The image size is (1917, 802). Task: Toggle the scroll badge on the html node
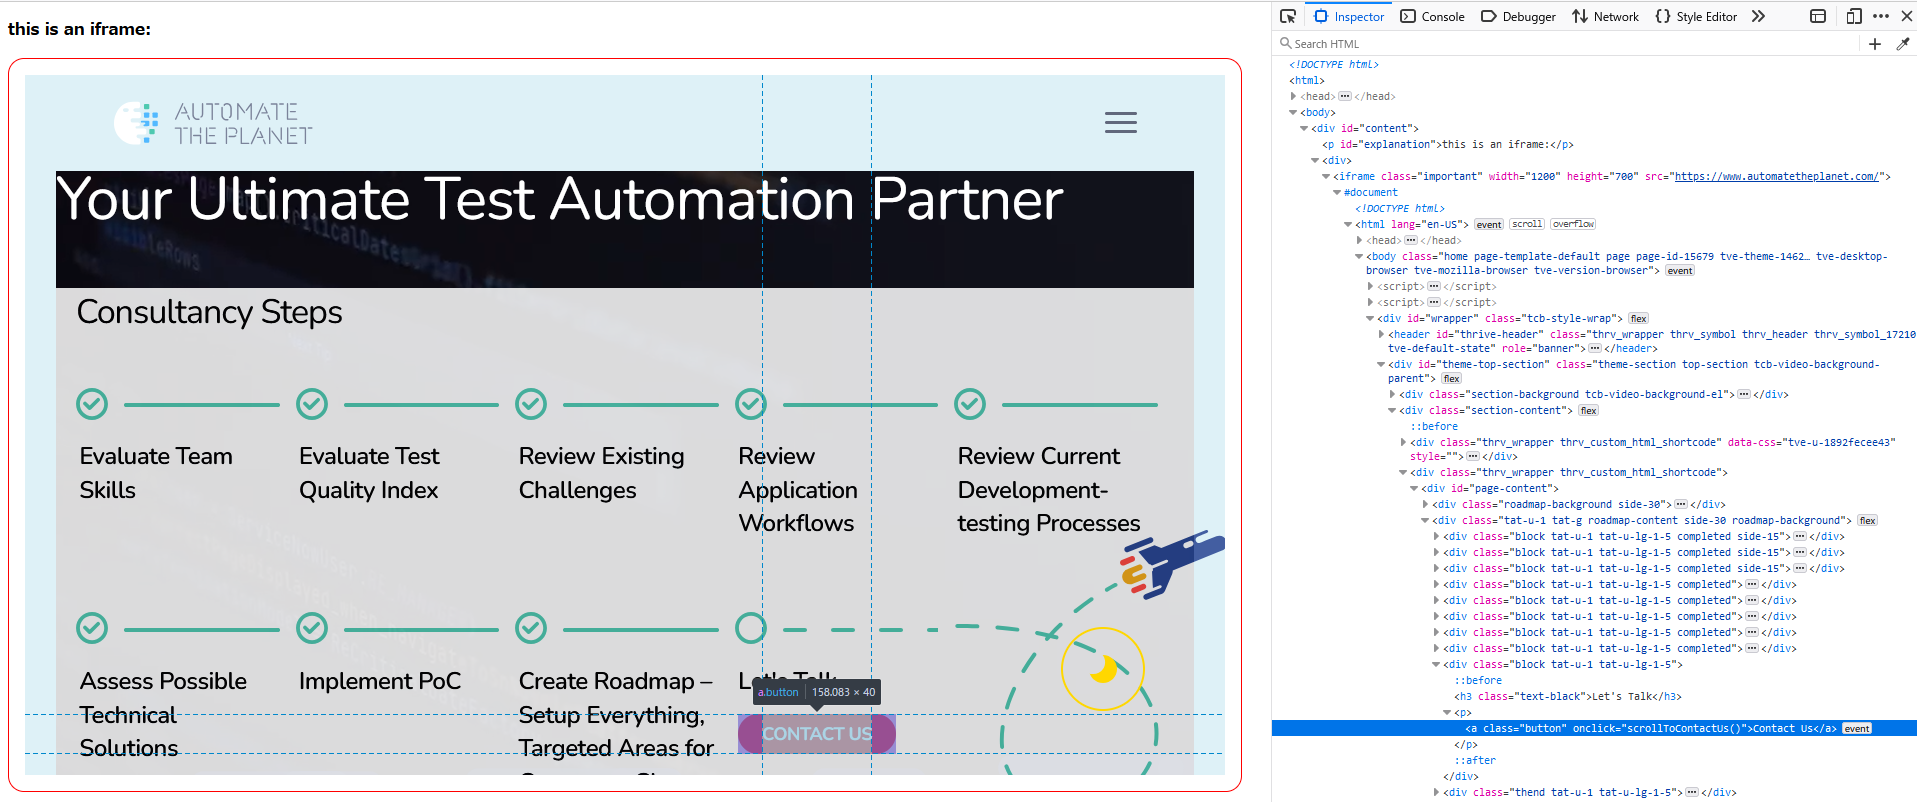pyautogui.click(x=1527, y=224)
